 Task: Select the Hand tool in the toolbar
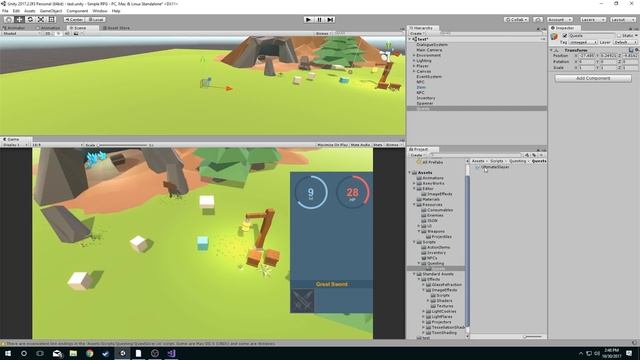click(x=8, y=20)
